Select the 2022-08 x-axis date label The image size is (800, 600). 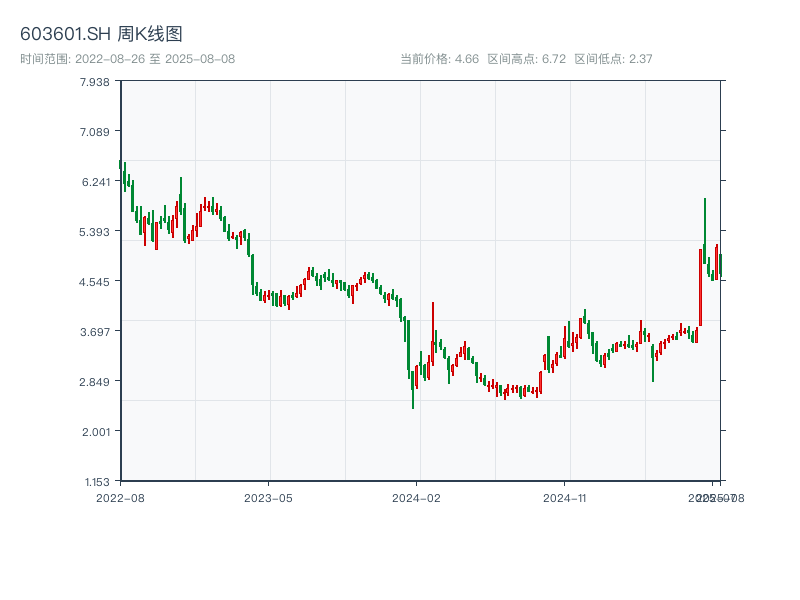coord(120,497)
